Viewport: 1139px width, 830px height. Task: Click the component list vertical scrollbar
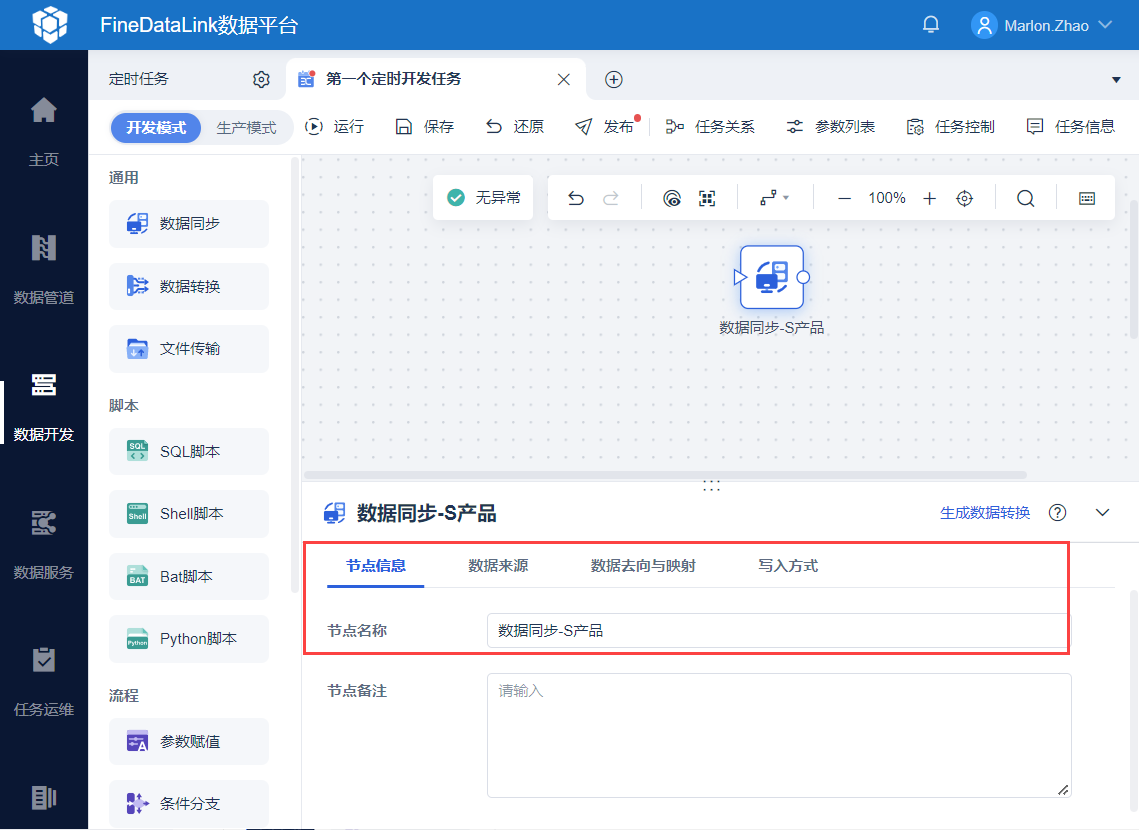point(295,375)
